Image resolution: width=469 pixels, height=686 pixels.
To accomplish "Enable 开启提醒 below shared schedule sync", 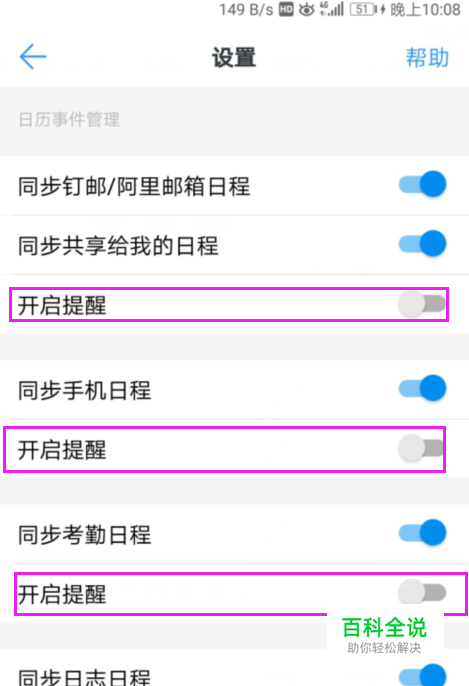I will coord(422,304).
